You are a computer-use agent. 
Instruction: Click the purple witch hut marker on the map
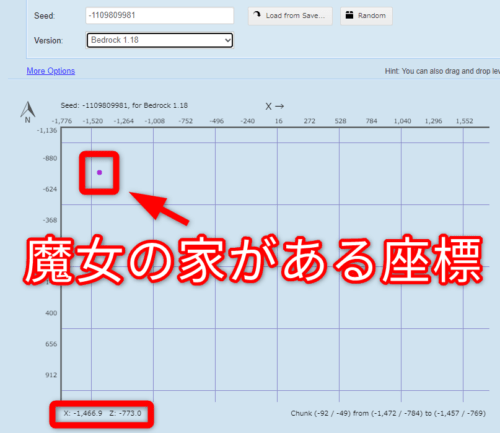[99, 172]
